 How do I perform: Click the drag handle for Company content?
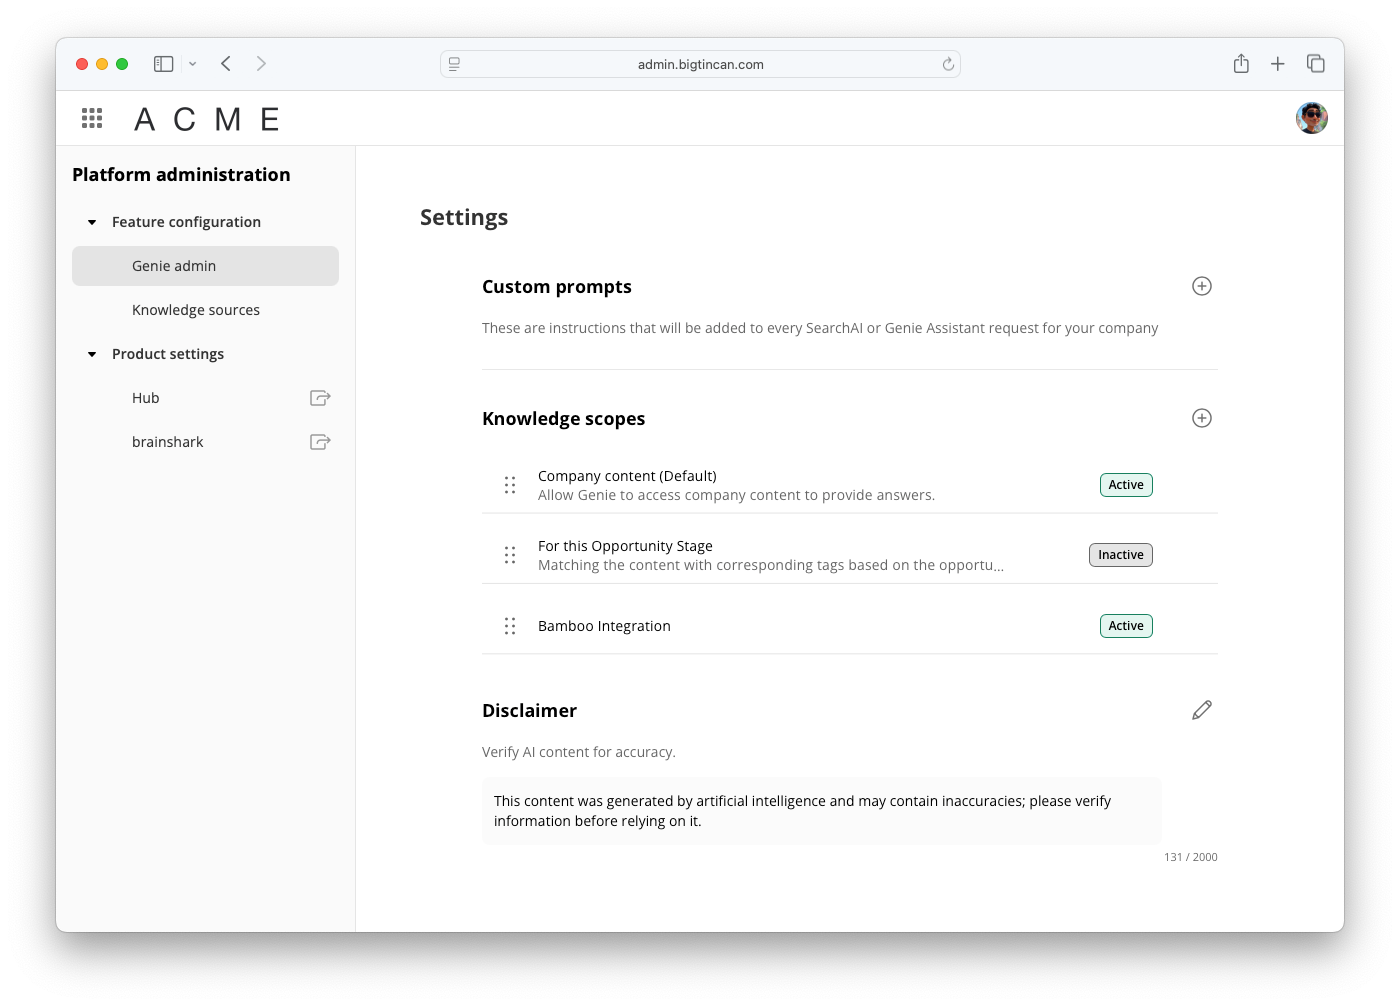click(510, 485)
